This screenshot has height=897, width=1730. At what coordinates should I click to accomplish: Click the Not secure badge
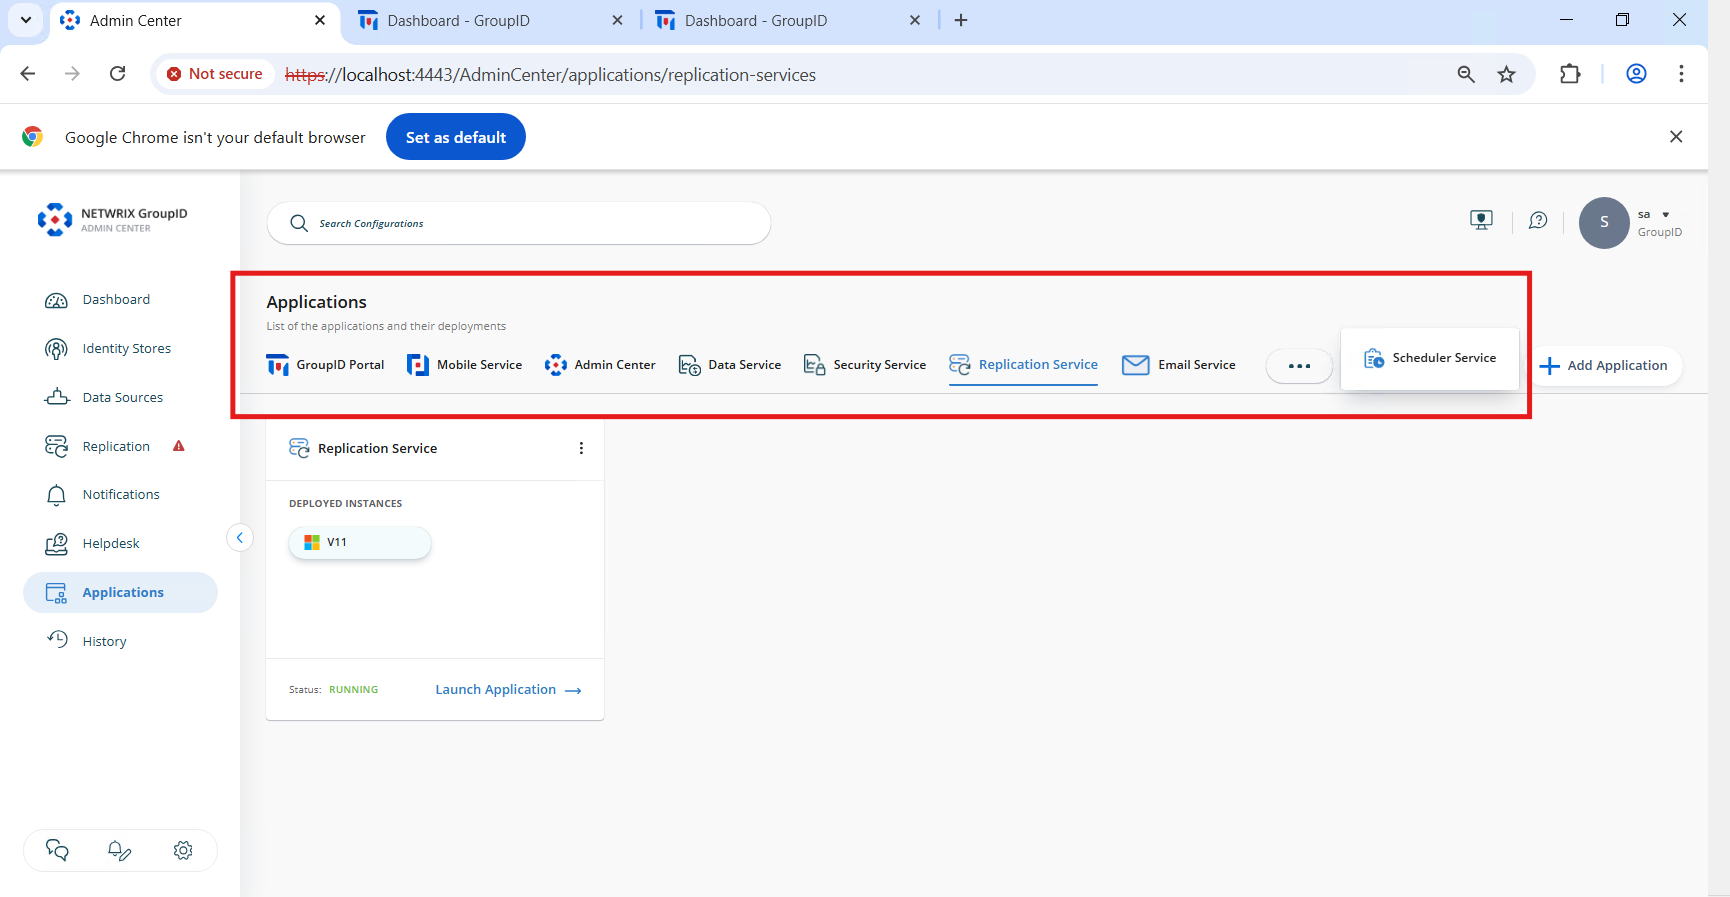[x=215, y=74]
